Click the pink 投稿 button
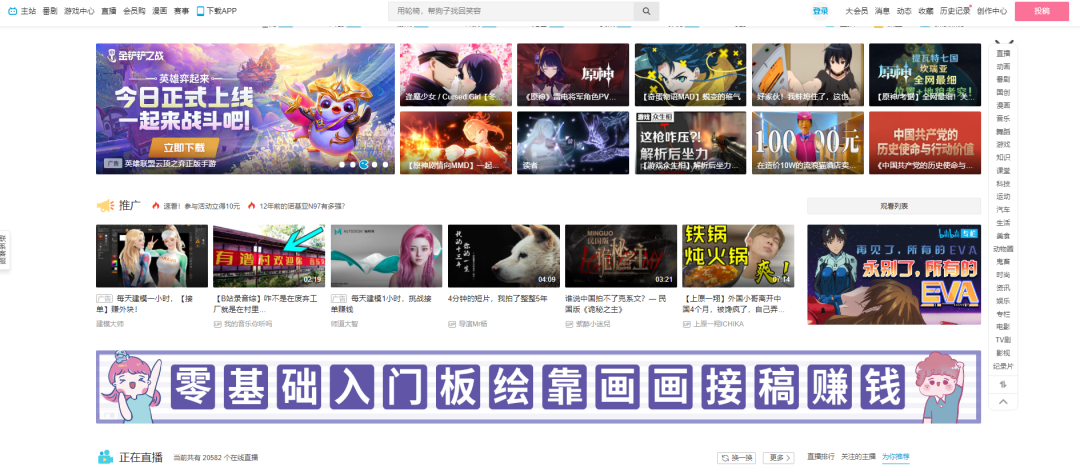This screenshot has width=1080, height=471. tap(1041, 11)
